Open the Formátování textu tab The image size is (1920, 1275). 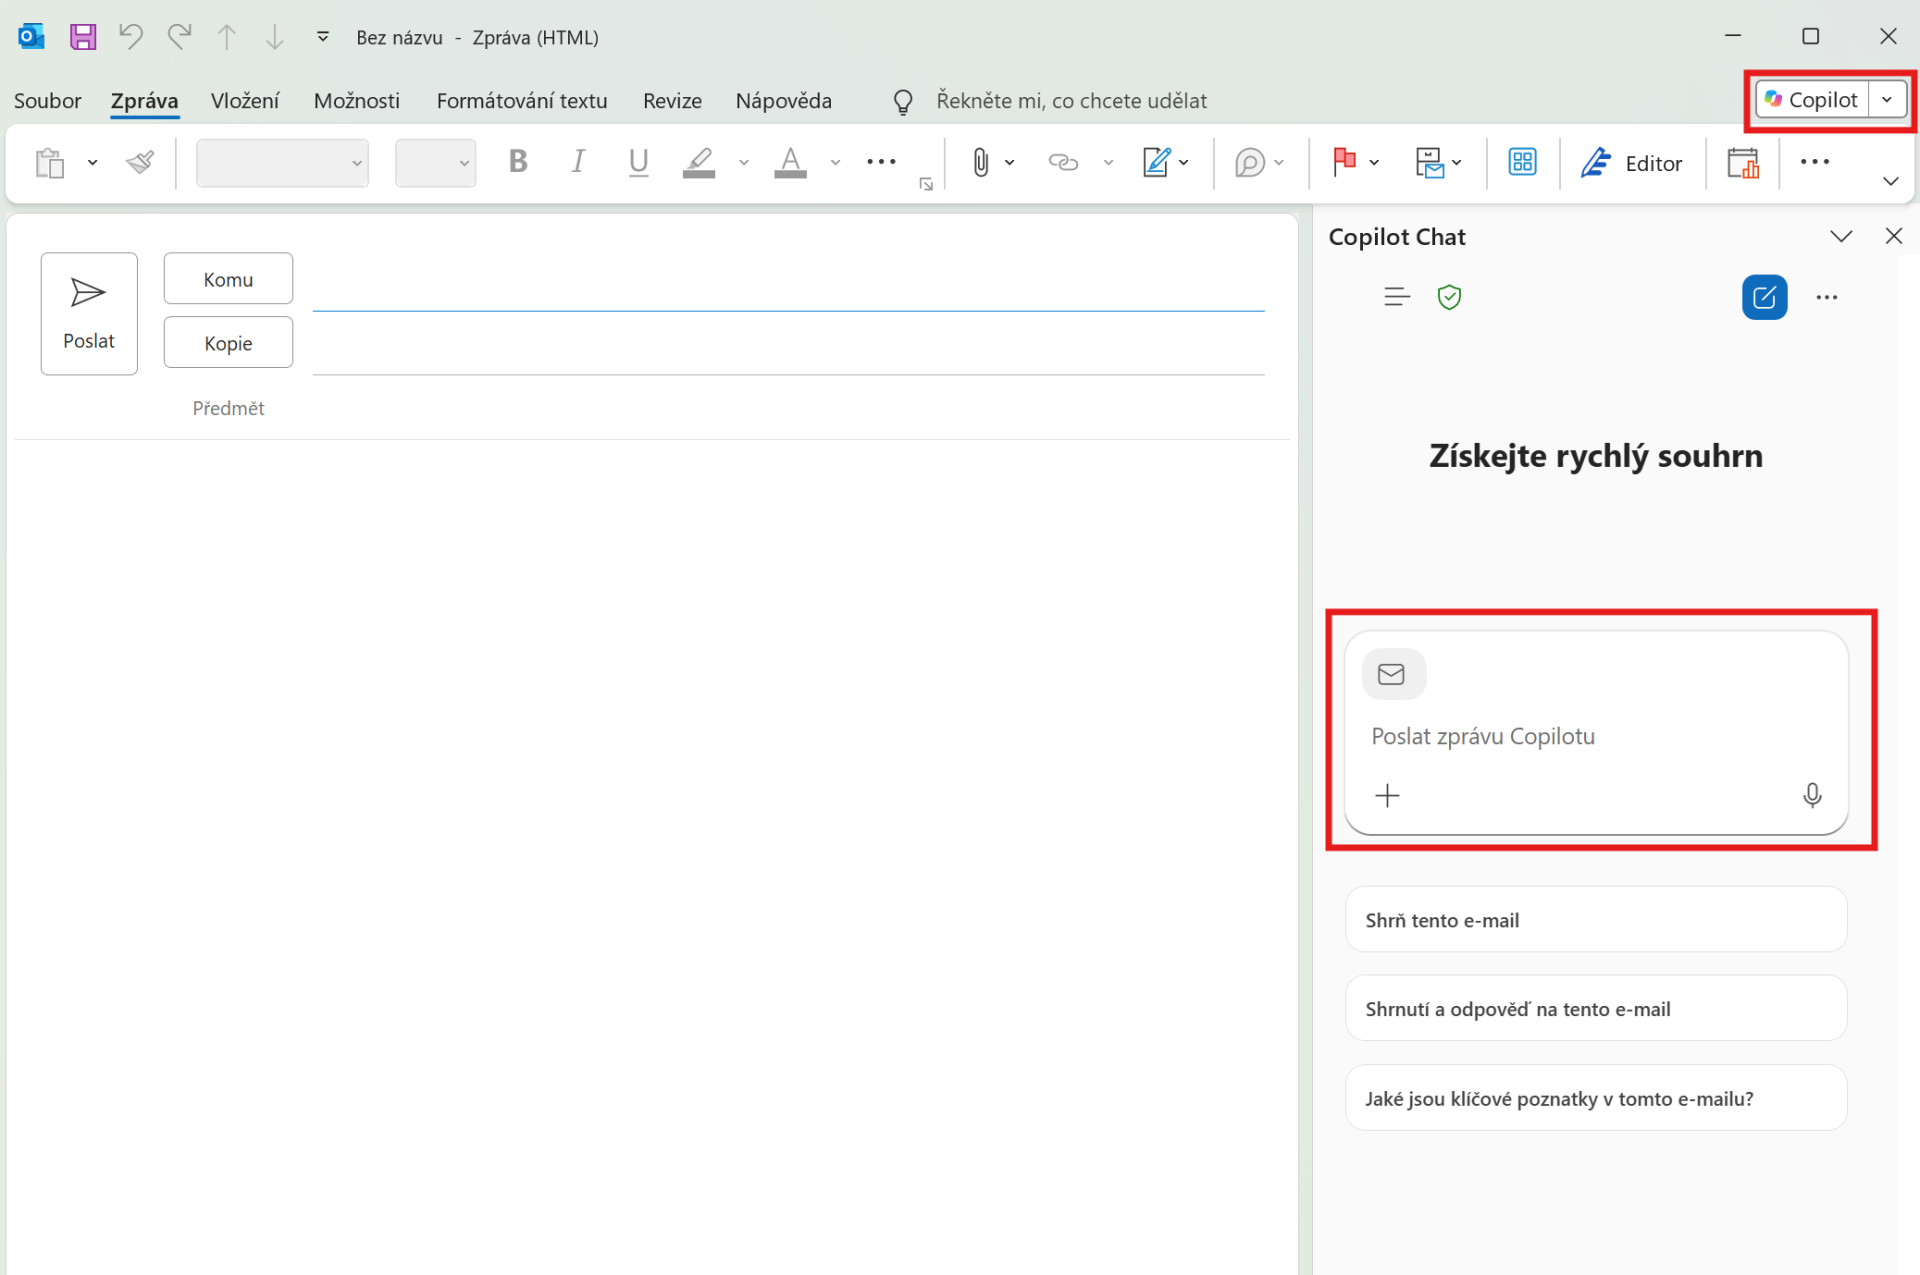coord(522,100)
